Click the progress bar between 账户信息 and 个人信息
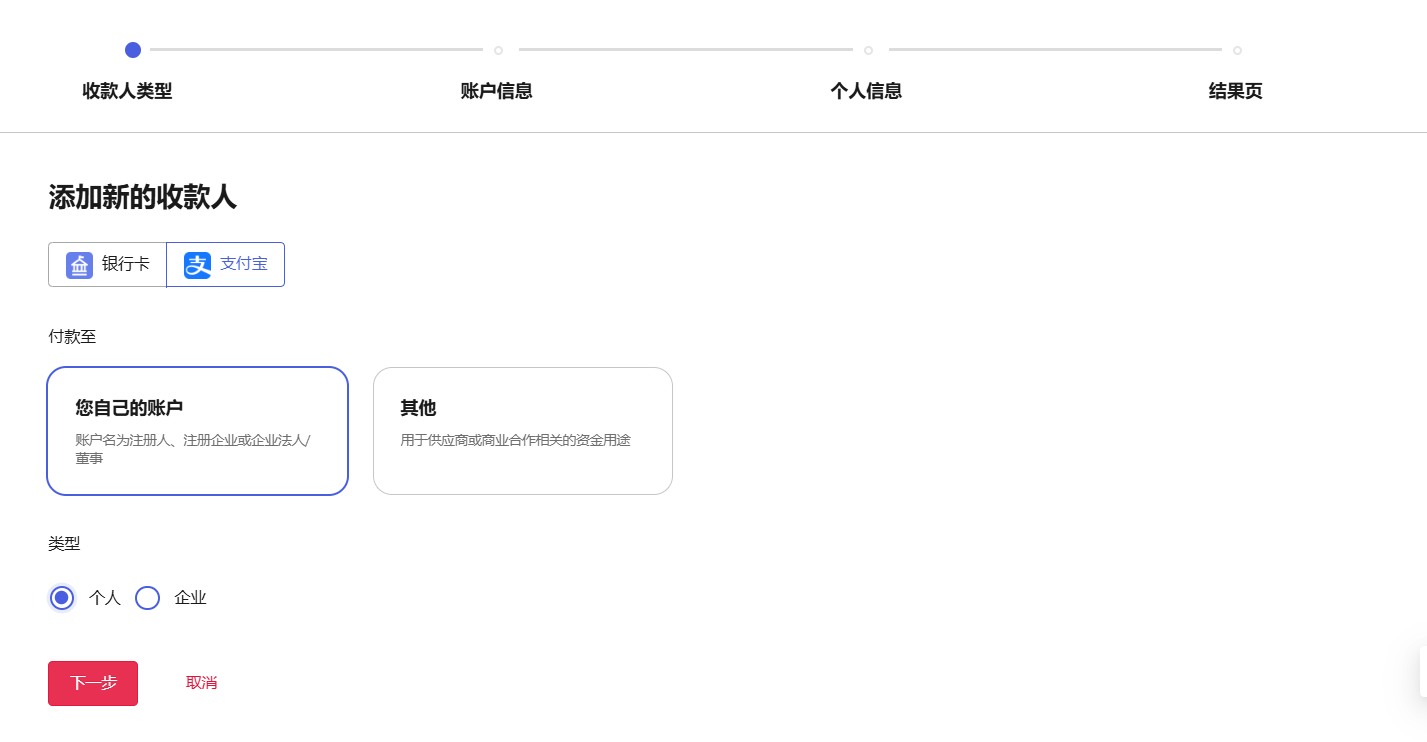1427x742 pixels. tap(683, 50)
